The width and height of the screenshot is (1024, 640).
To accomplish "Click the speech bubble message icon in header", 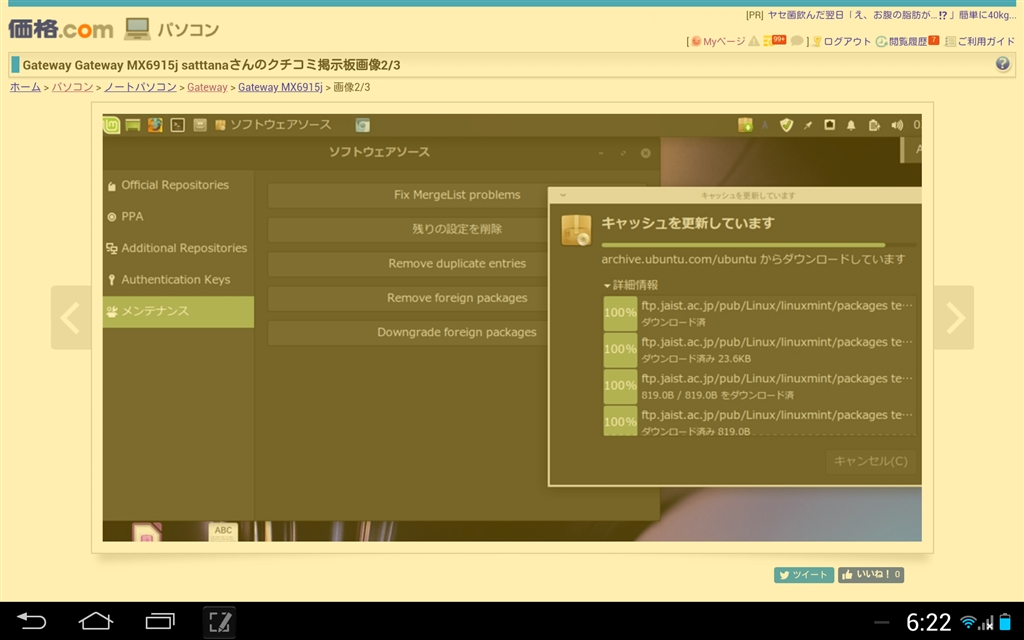I will coord(797,41).
